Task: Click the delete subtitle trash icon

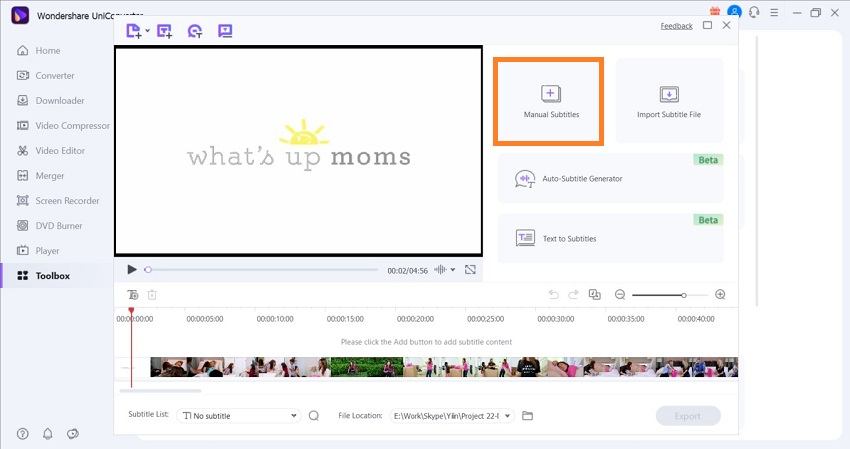Action: coord(152,294)
